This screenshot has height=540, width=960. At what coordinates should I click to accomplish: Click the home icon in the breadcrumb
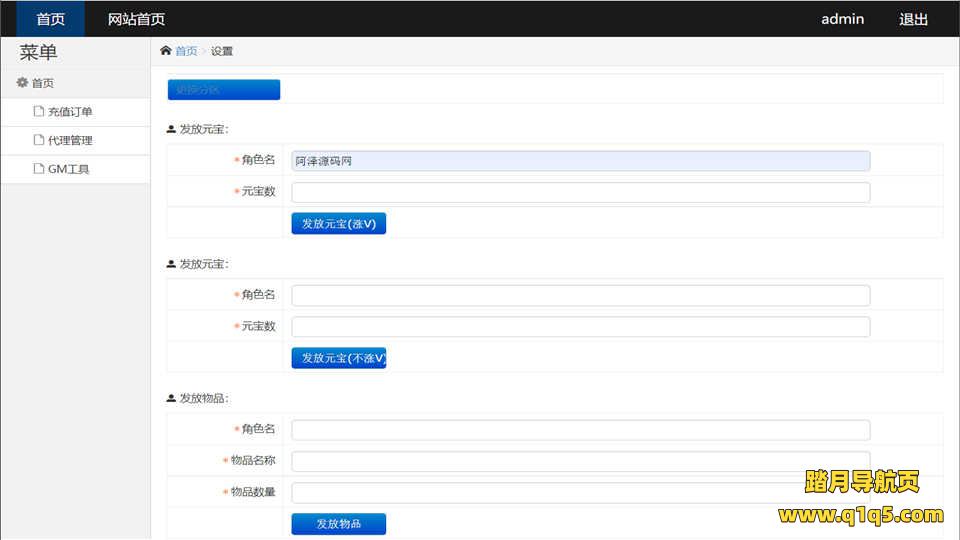[x=166, y=51]
